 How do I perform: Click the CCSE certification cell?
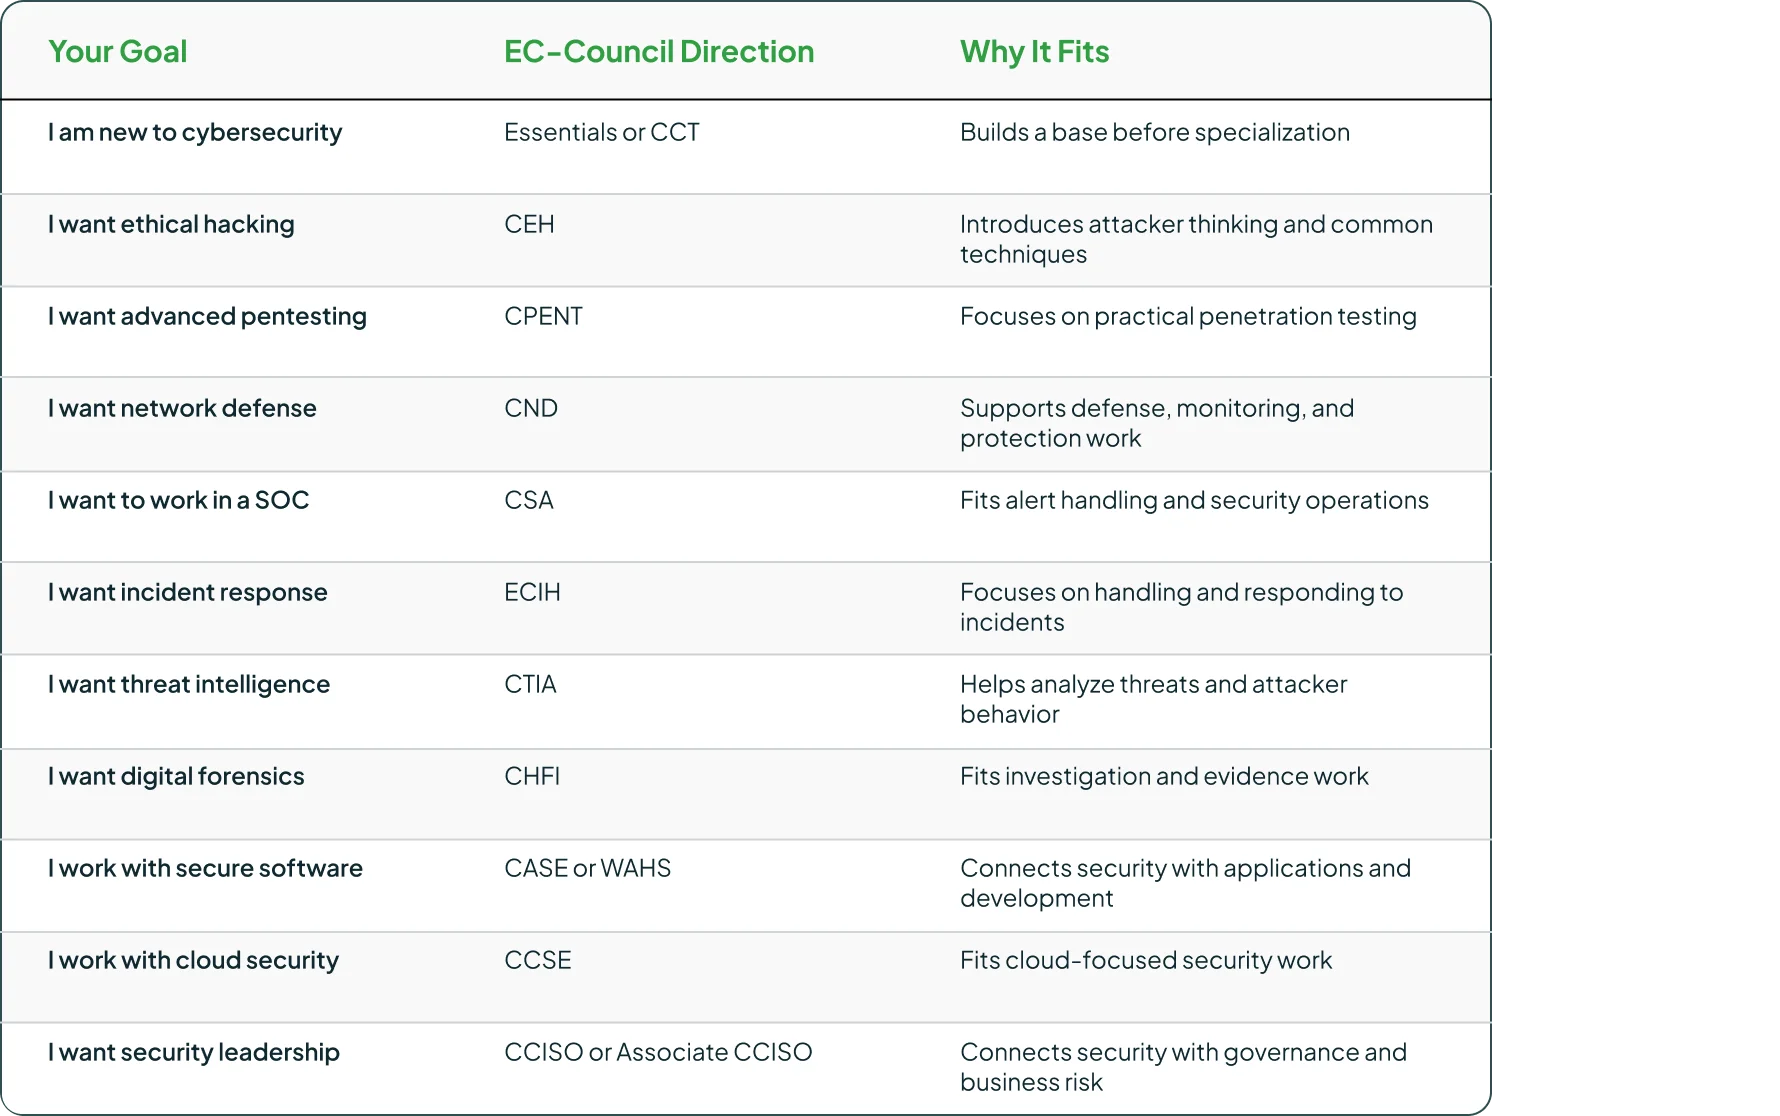pos(538,960)
